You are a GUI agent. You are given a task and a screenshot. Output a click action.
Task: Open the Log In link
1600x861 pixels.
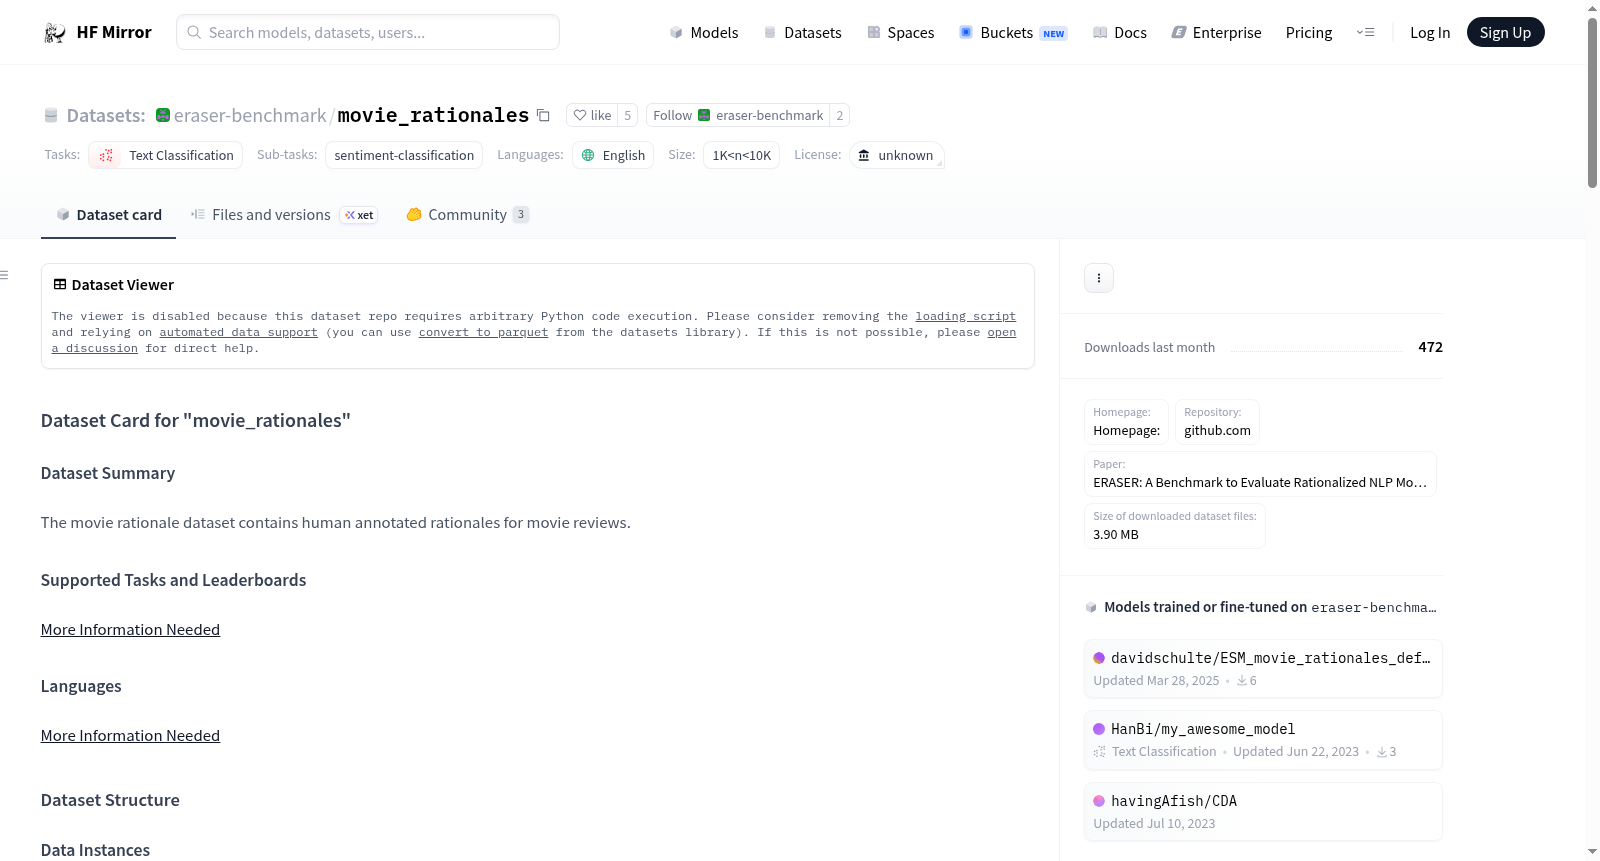click(x=1430, y=32)
